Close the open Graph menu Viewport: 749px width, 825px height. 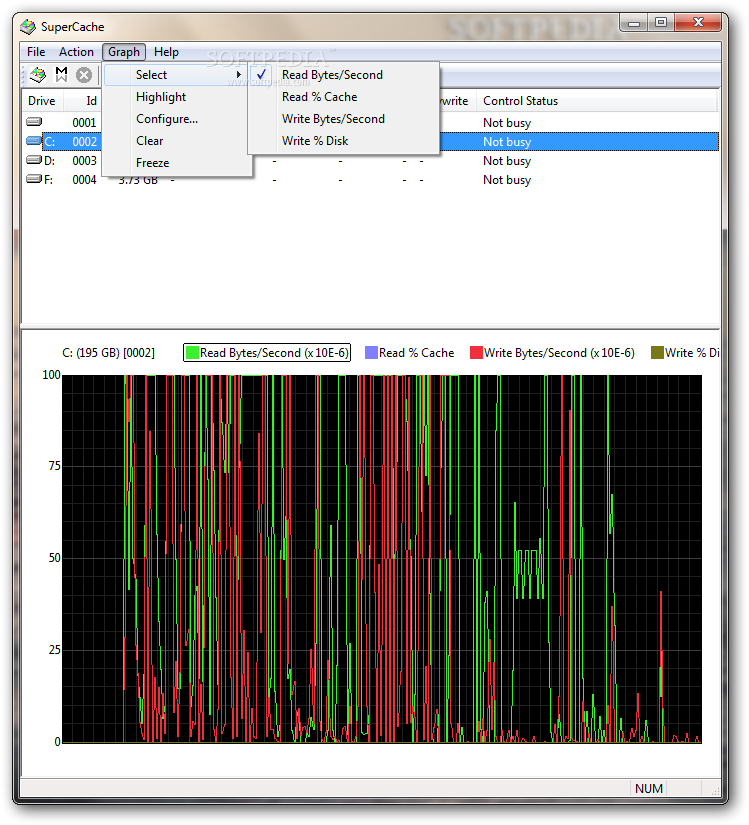124,52
